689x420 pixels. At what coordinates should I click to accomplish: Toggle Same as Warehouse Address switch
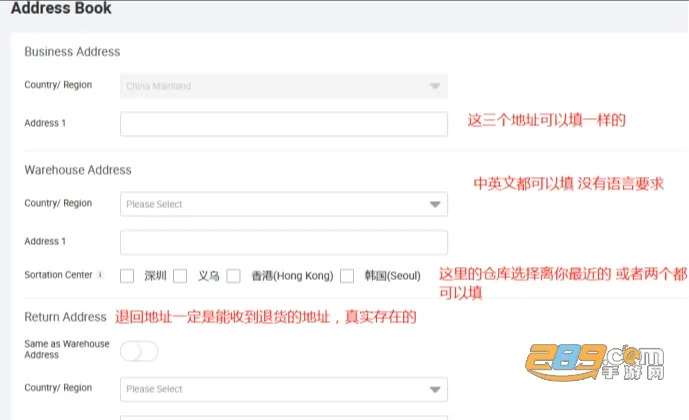(139, 351)
